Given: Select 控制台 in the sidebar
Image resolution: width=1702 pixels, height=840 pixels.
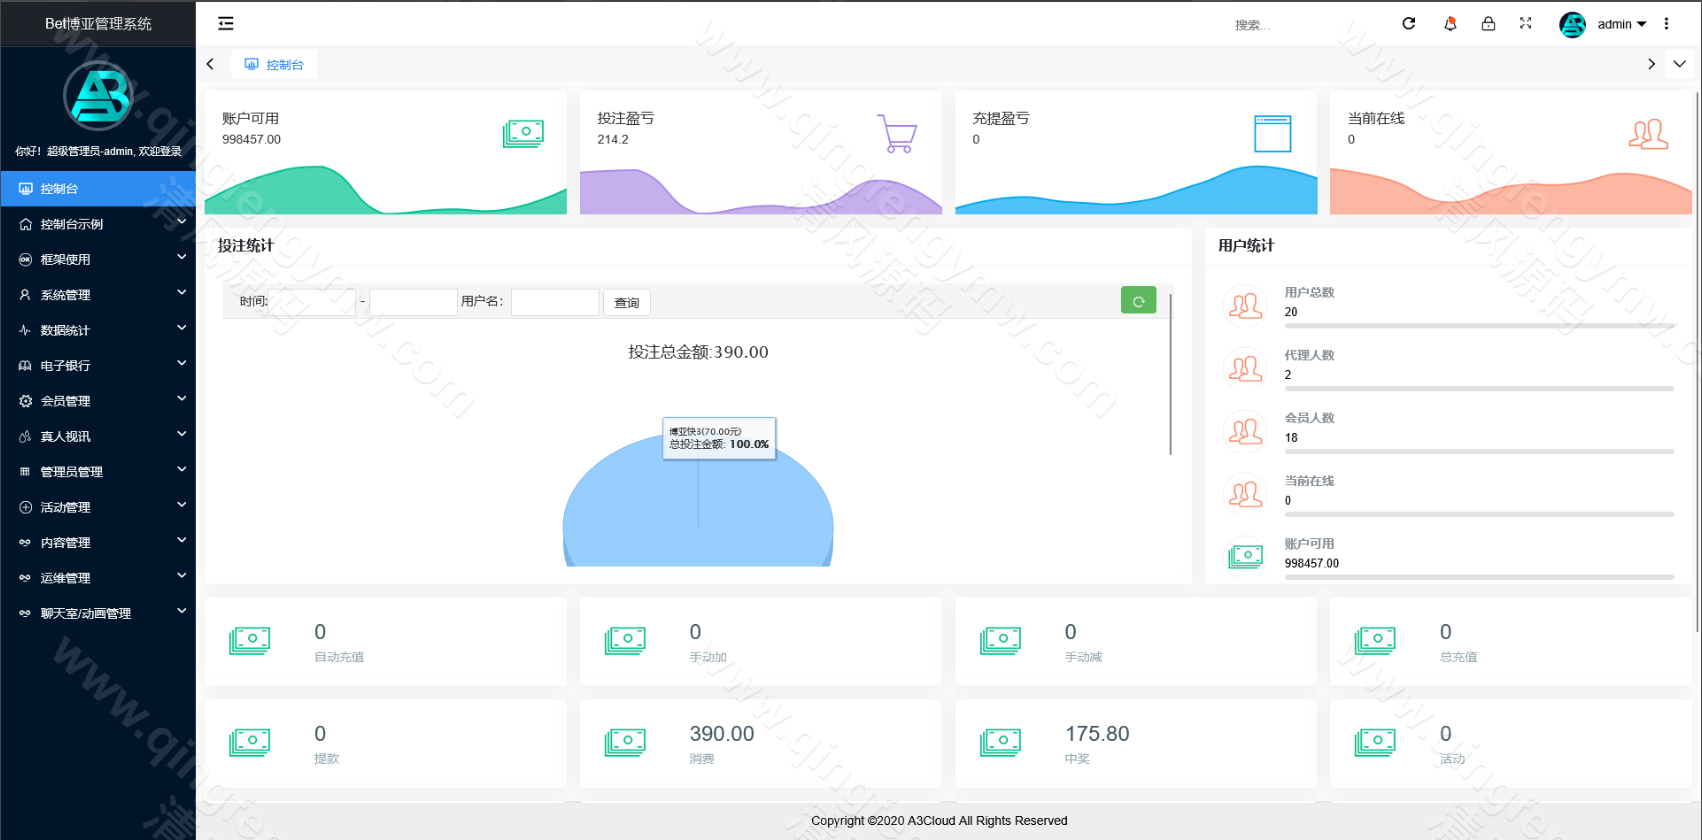Looking at the screenshot, I should tap(98, 189).
